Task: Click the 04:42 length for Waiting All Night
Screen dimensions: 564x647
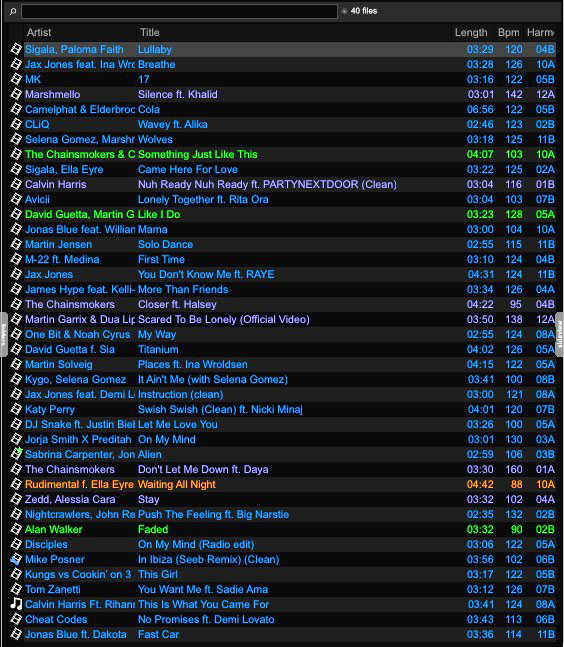Action: [x=480, y=484]
